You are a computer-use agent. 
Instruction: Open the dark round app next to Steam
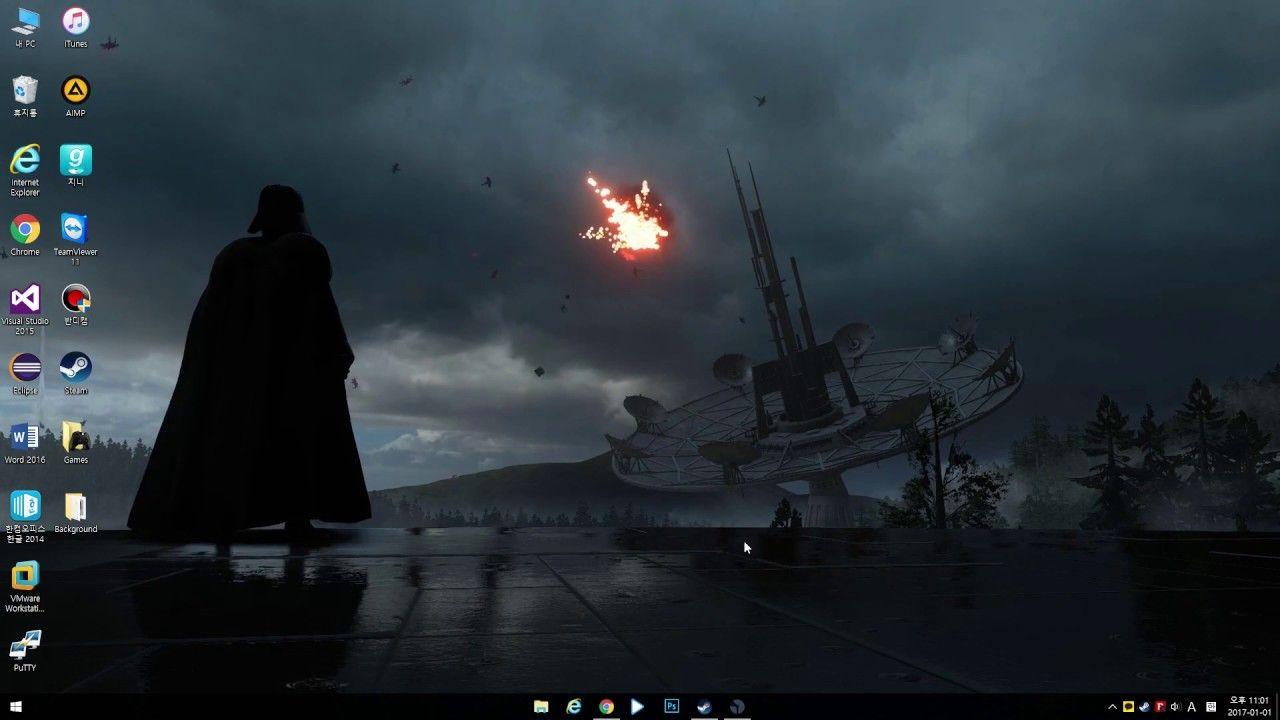pyautogui.click(x=737, y=706)
